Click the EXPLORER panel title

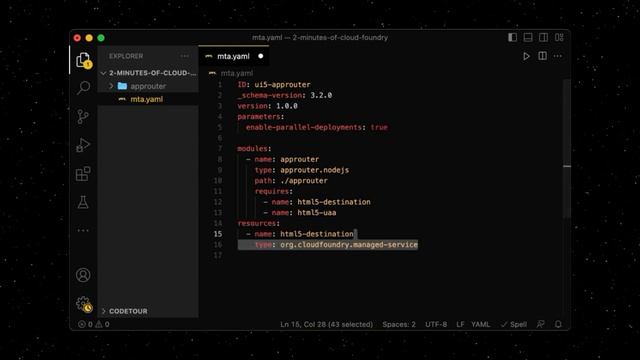[126, 56]
